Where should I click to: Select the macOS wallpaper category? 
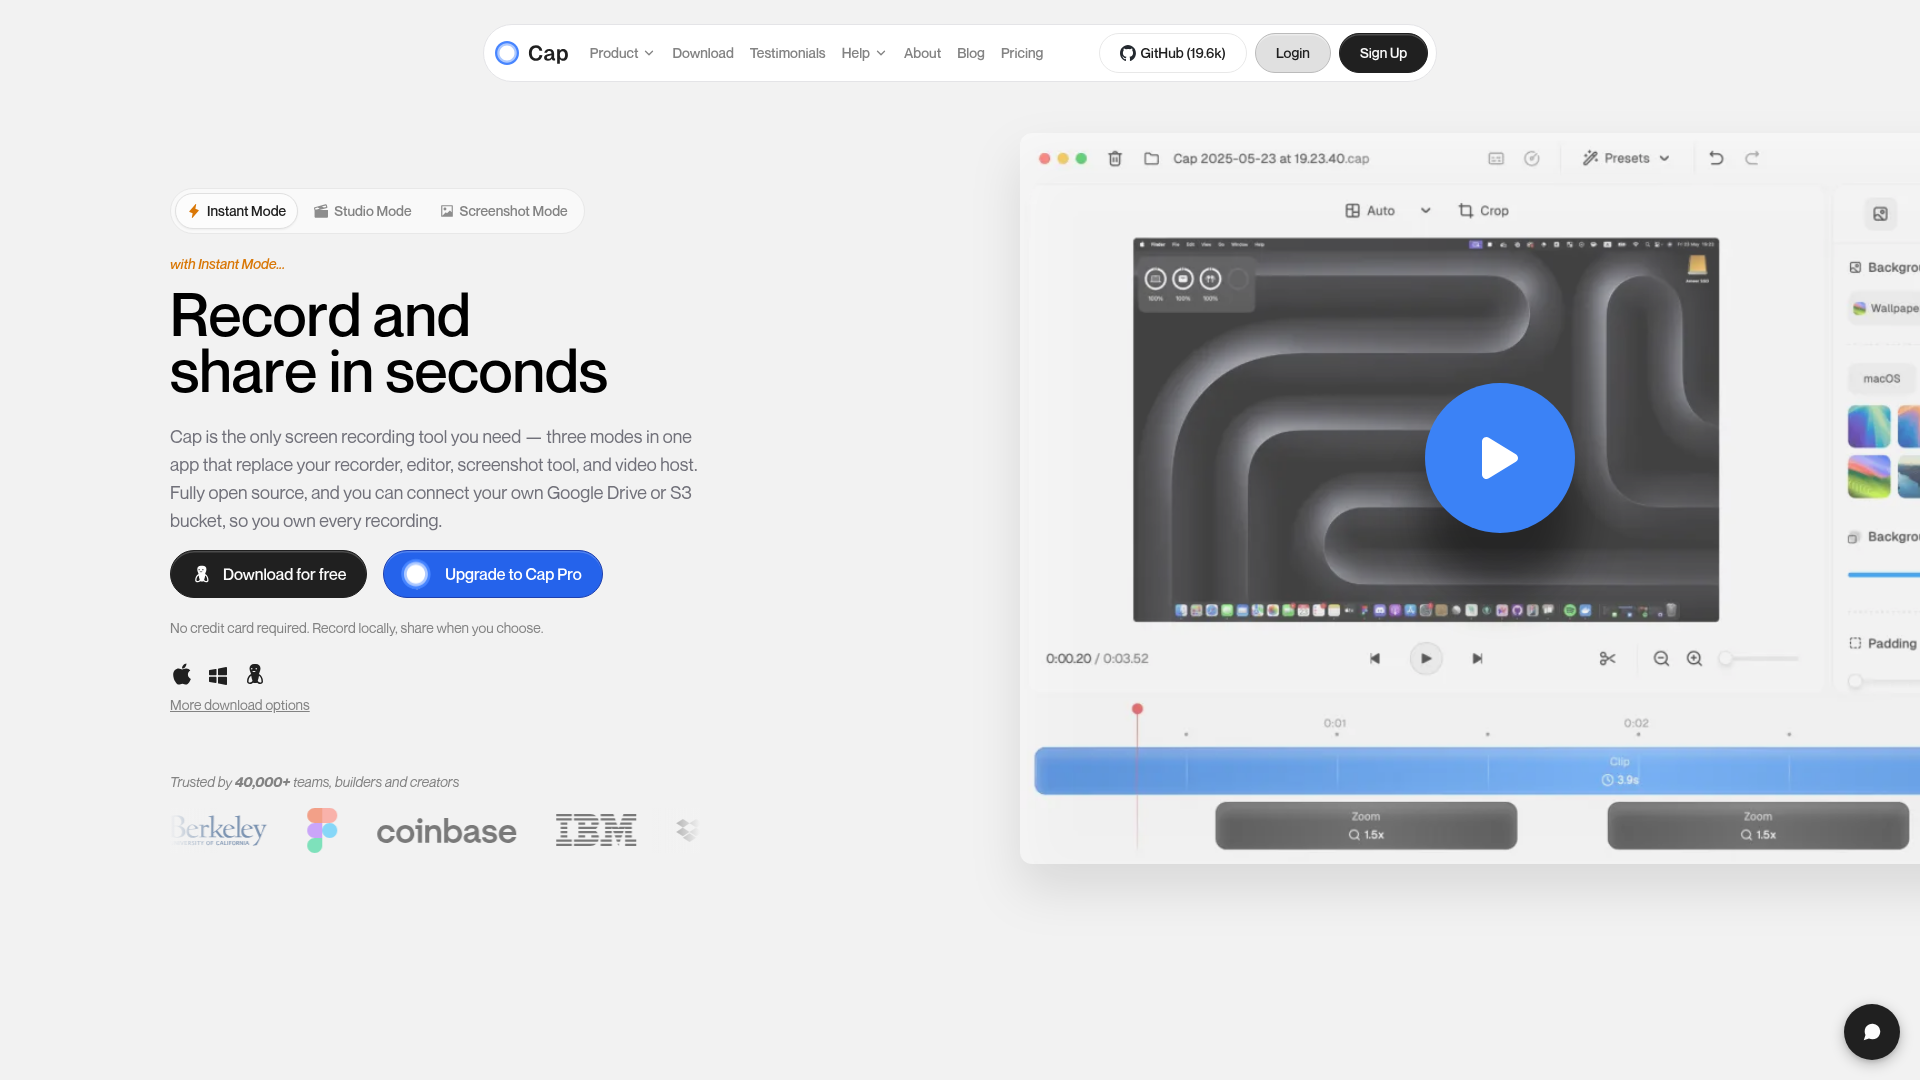[1881, 379]
